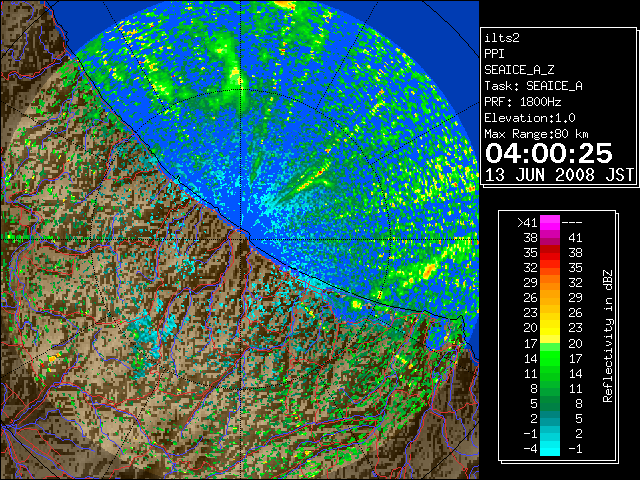640x480 pixels.
Task: Click the radar center at the crosshair intersection
Action: tap(241, 240)
